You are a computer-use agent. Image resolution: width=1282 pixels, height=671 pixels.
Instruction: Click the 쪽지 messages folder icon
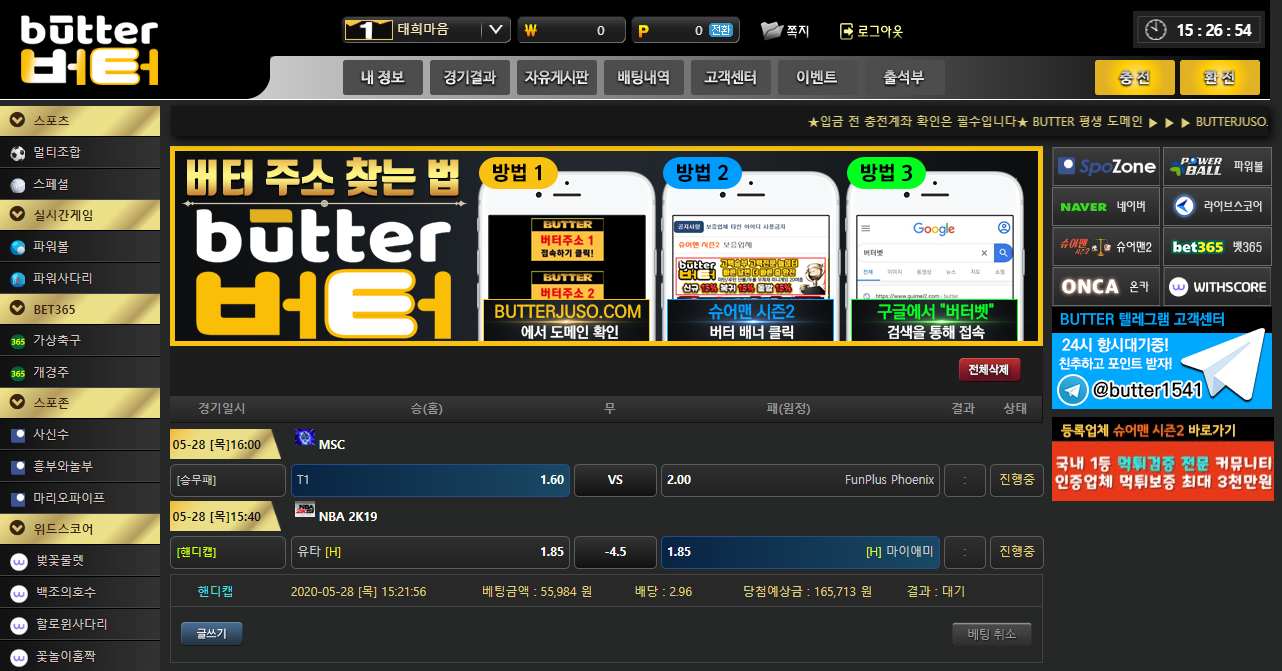pyautogui.click(x=771, y=31)
